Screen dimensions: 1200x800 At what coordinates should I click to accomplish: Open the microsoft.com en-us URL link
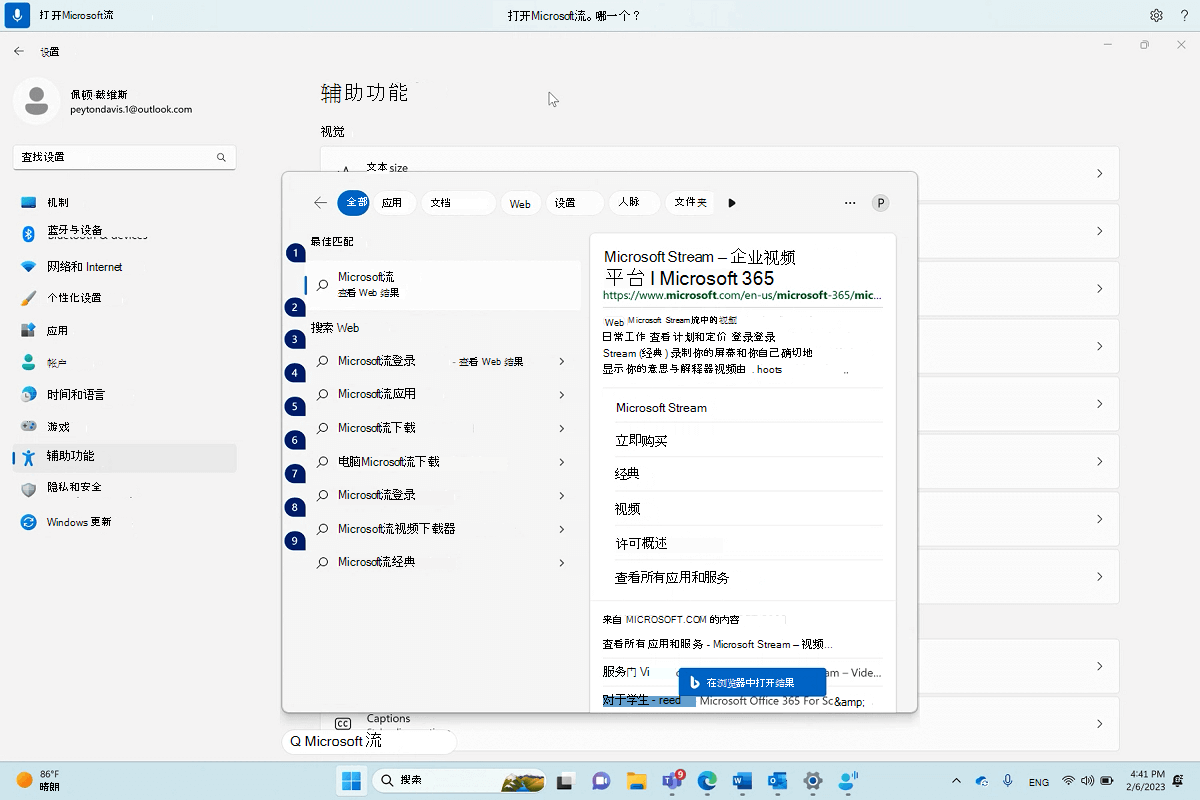coord(743,296)
